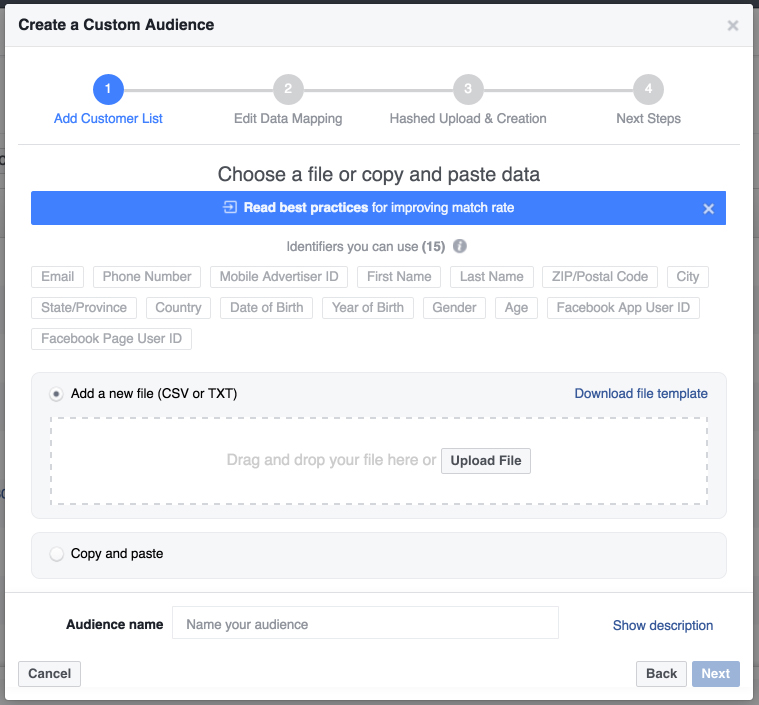Click the Back button
The height and width of the screenshot is (705, 759).
(x=661, y=674)
